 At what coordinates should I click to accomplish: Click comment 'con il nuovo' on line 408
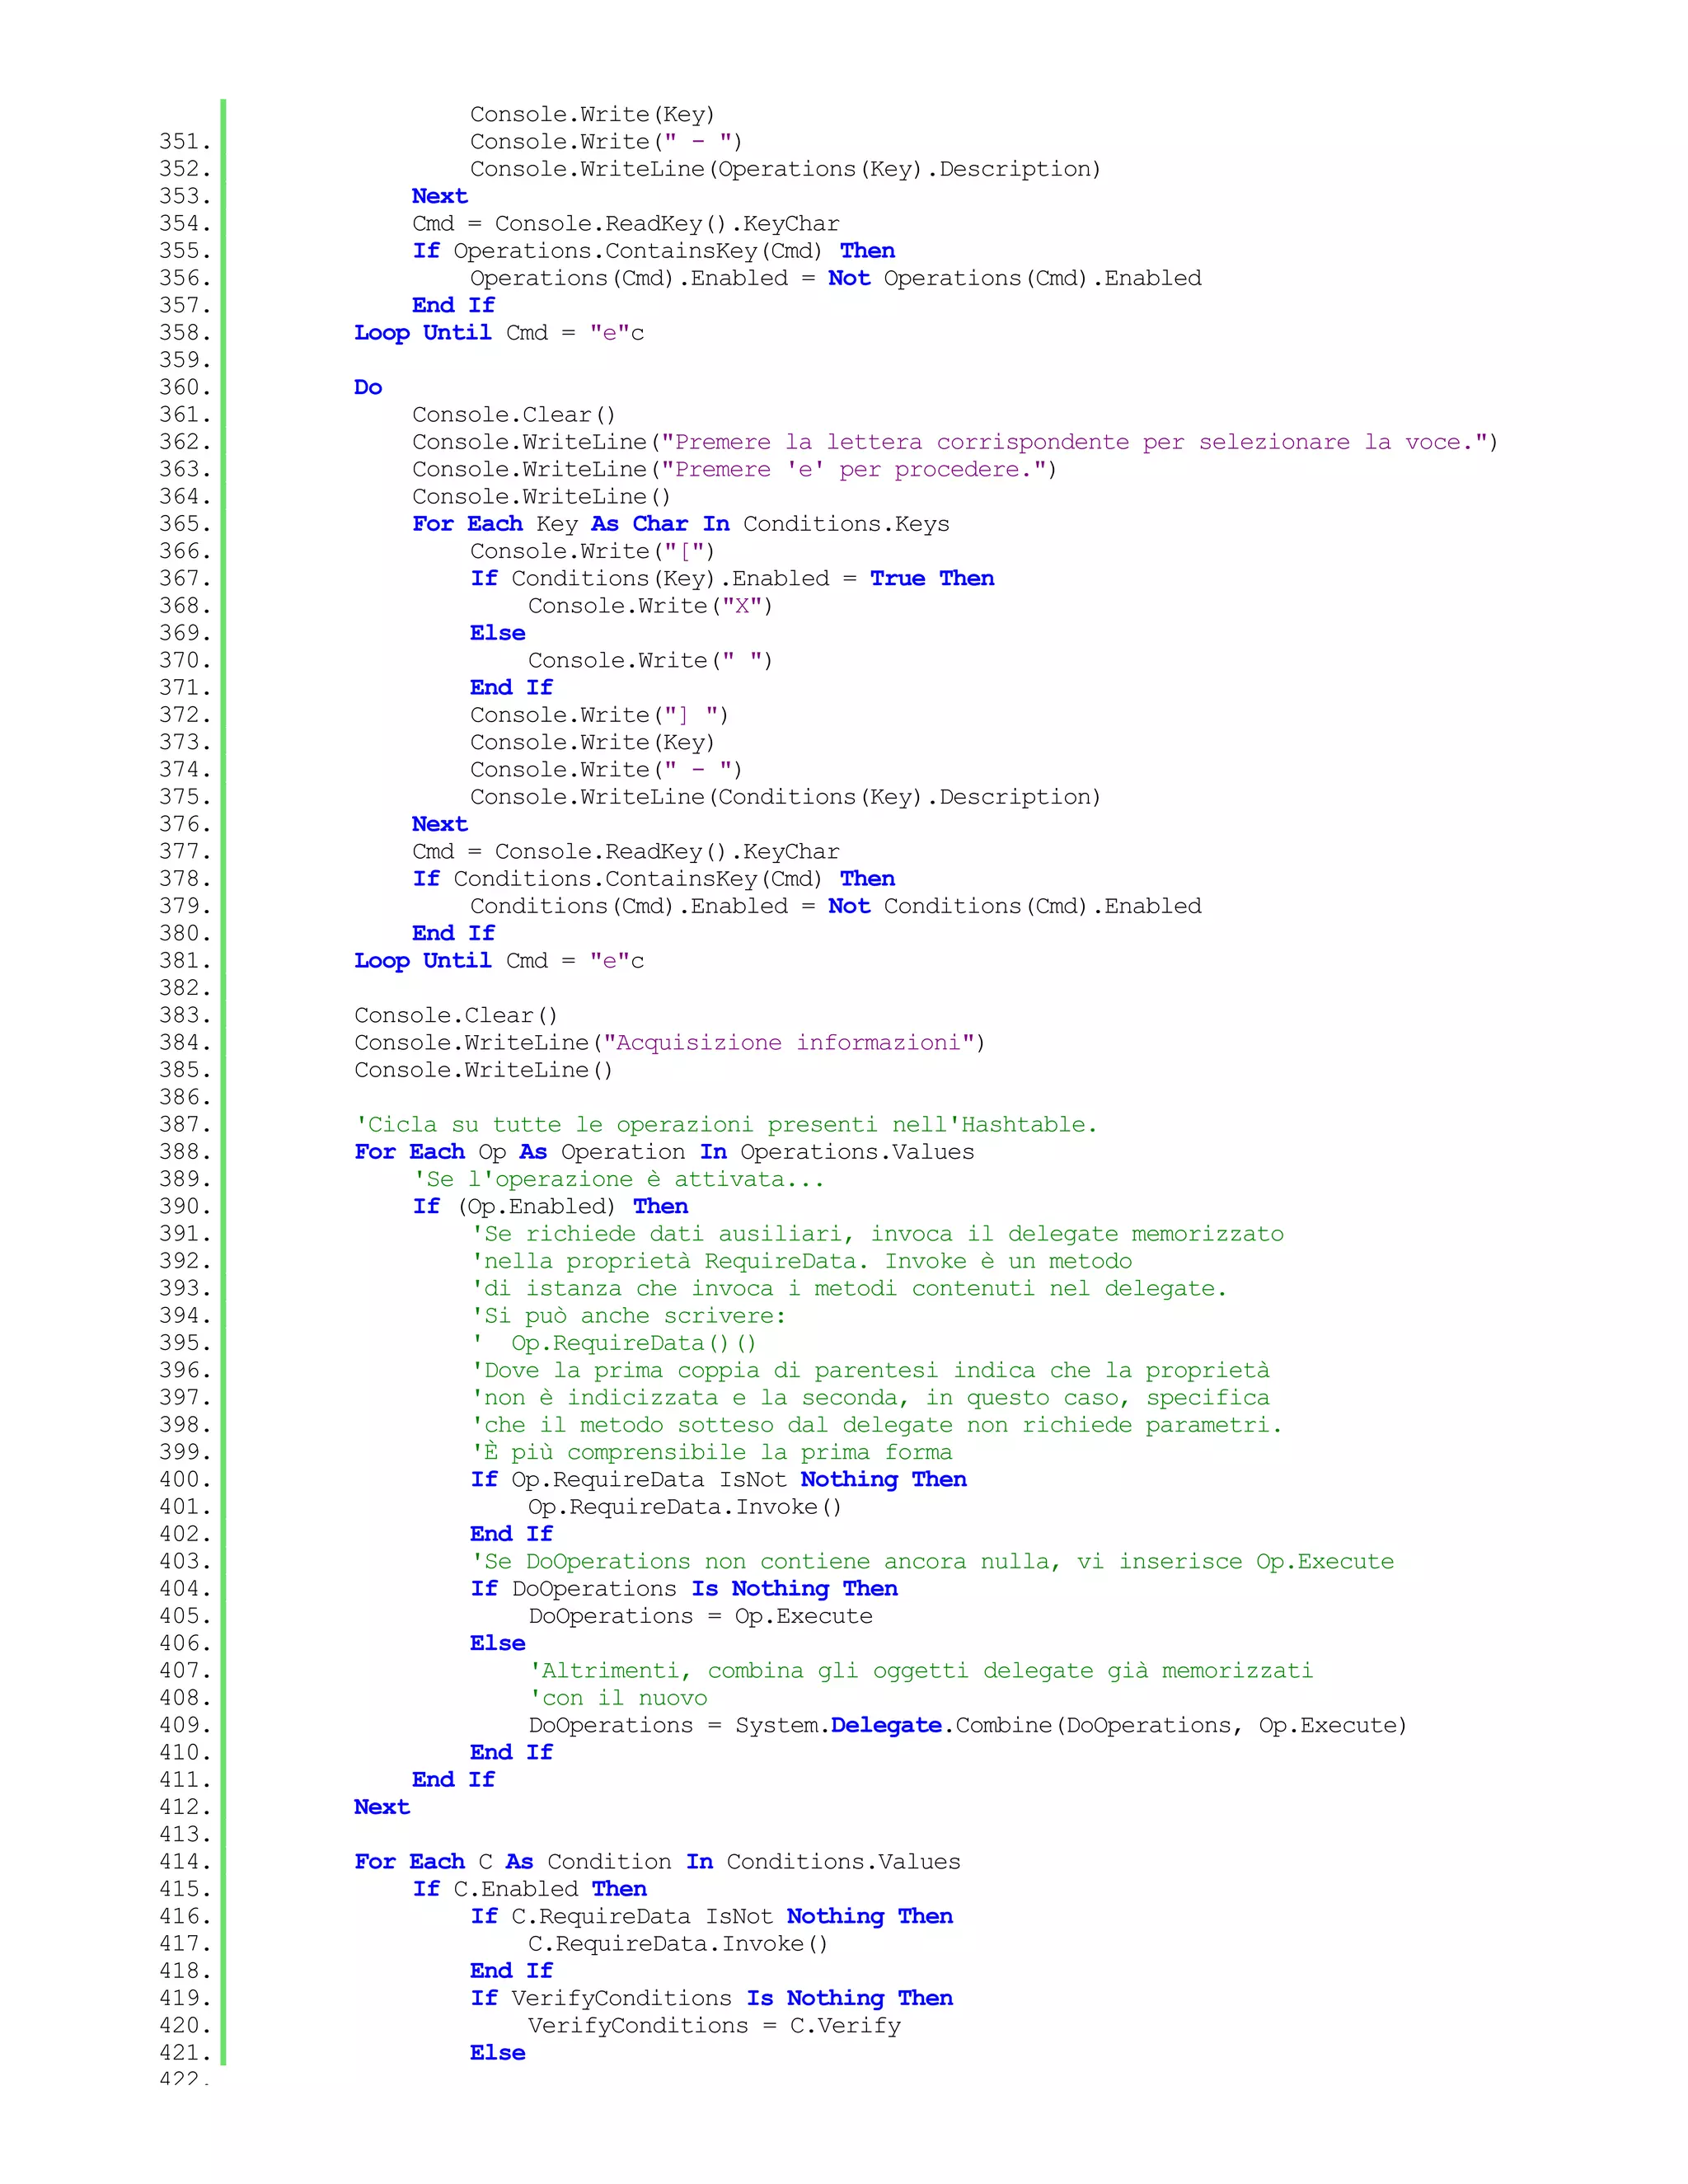618,1698
